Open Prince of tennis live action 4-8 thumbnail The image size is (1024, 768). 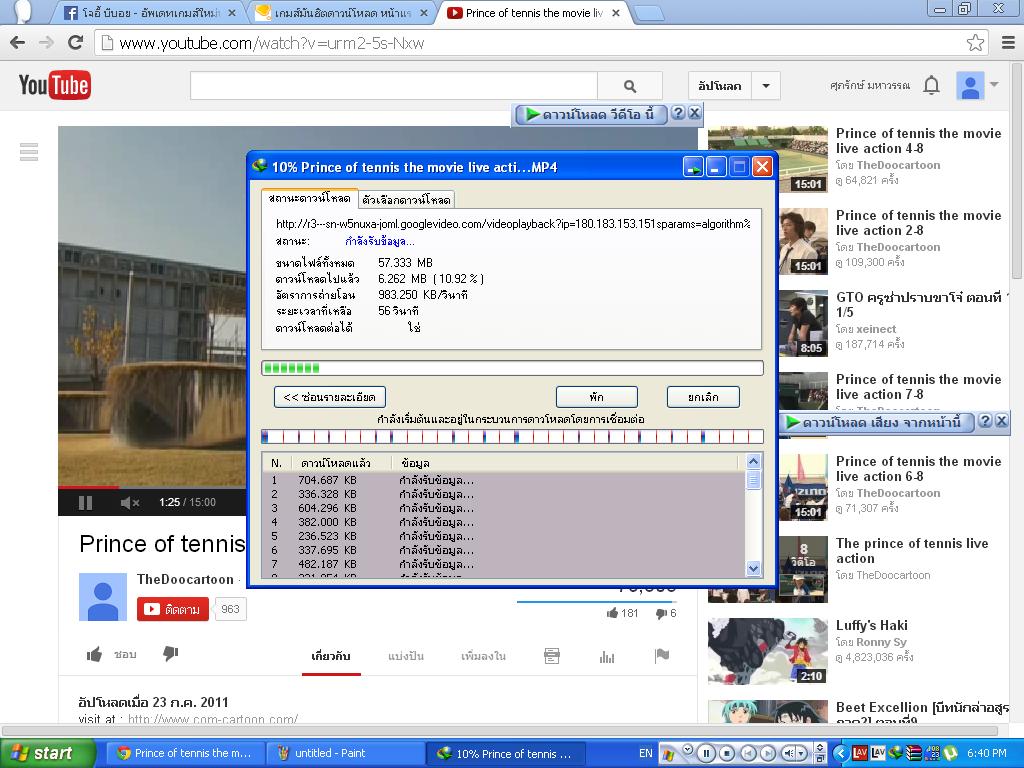click(768, 159)
